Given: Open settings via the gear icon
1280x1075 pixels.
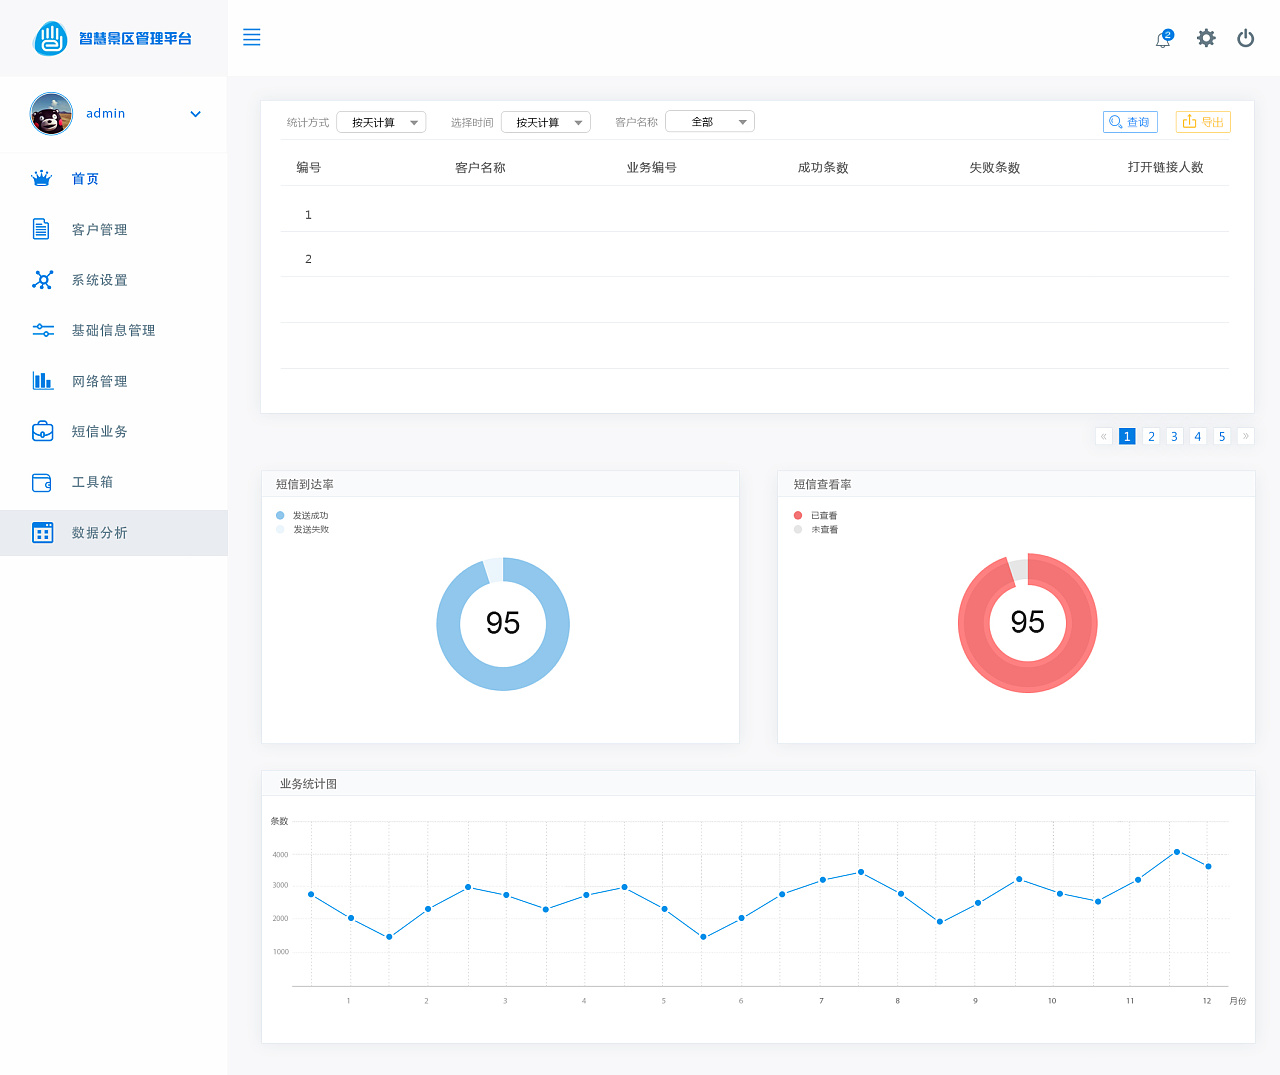Looking at the screenshot, I should click(1206, 38).
